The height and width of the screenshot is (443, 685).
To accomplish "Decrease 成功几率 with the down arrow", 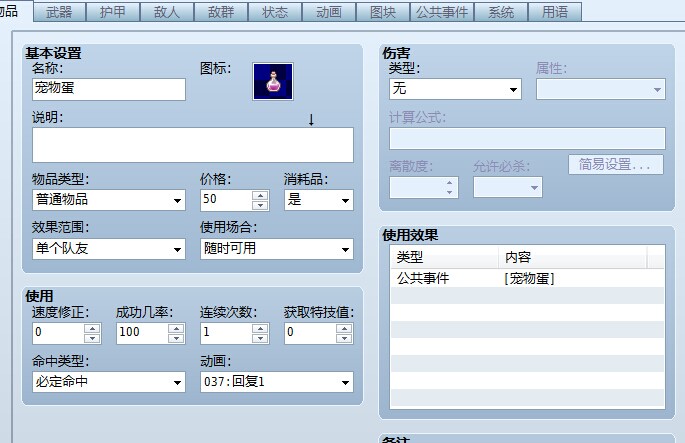I will point(176,339).
